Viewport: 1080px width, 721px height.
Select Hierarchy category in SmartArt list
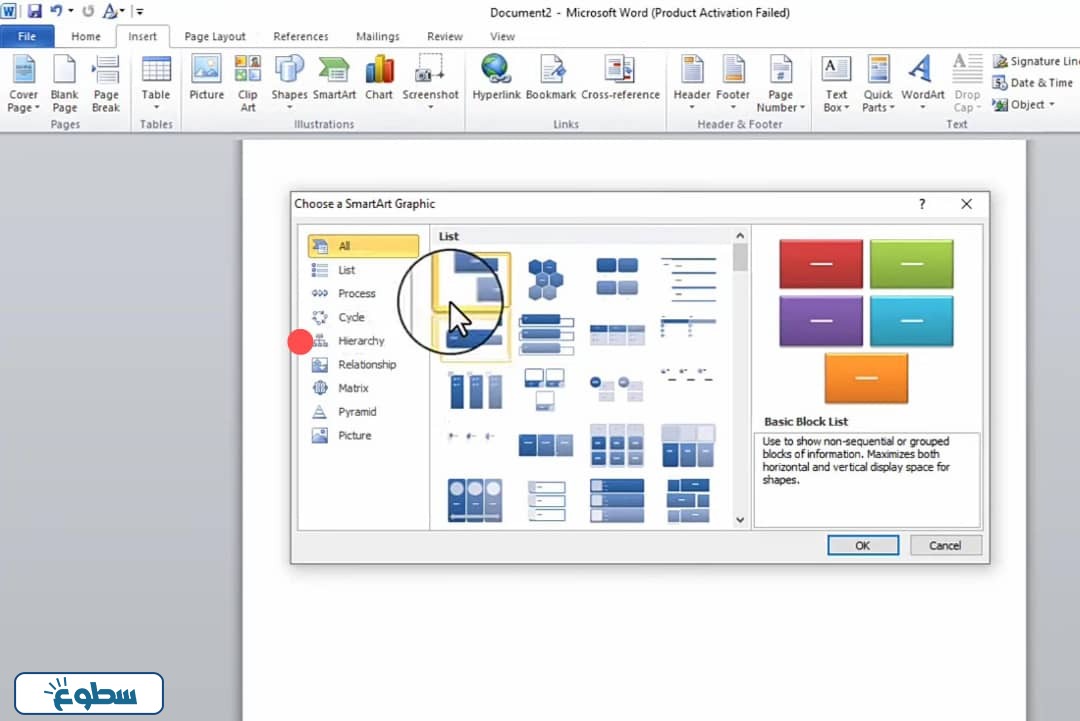tap(361, 341)
